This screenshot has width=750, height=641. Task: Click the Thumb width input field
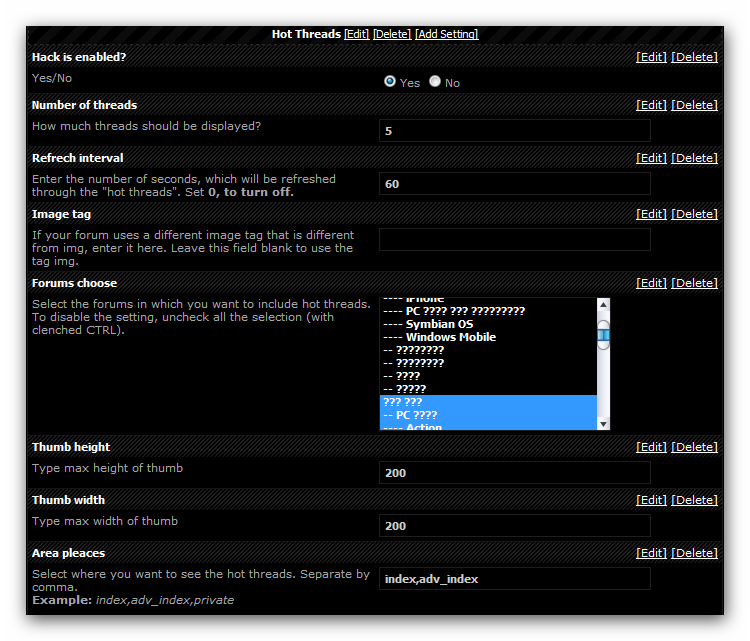pos(514,526)
